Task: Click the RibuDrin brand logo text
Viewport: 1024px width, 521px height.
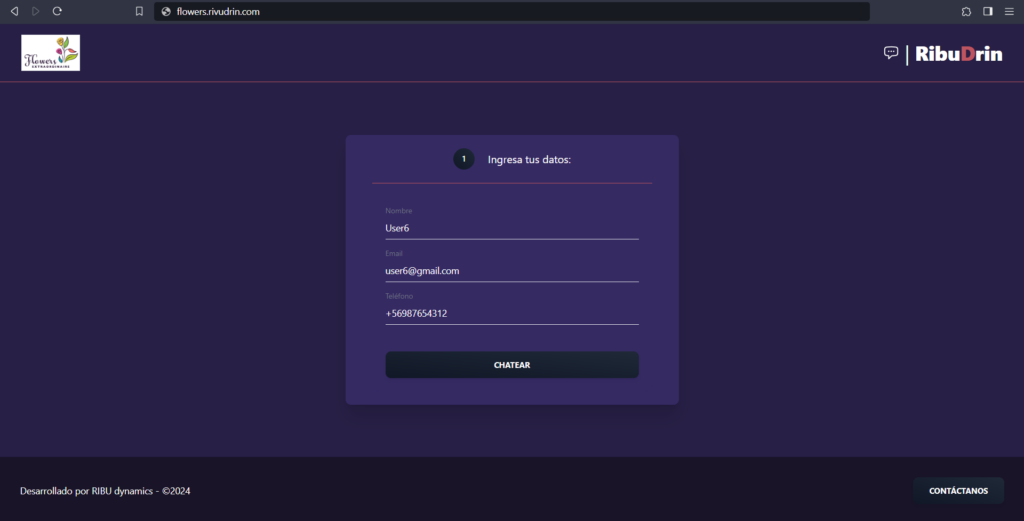Action: click(x=958, y=54)
